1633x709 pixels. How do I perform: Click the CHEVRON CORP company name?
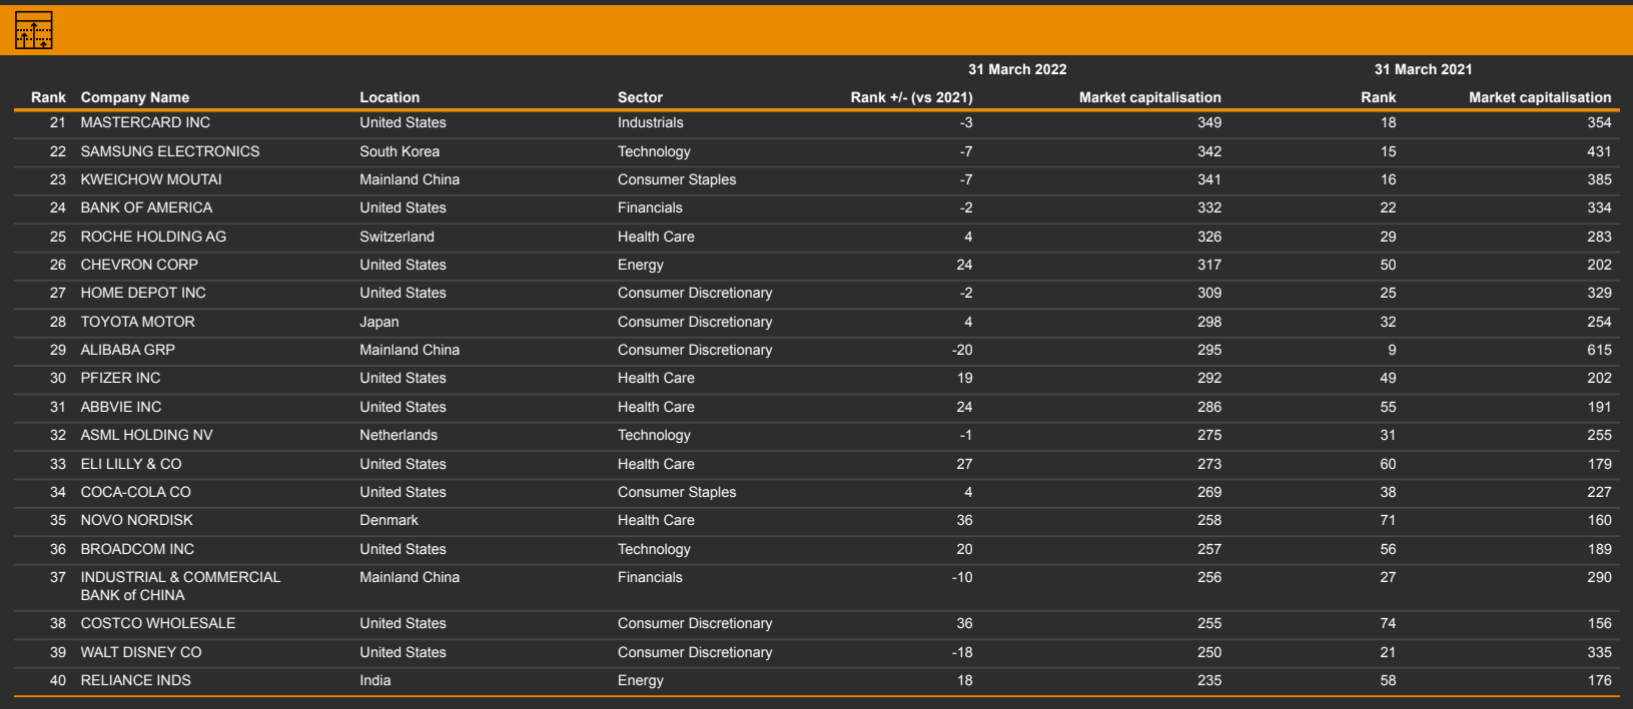(x=139, y=265)
